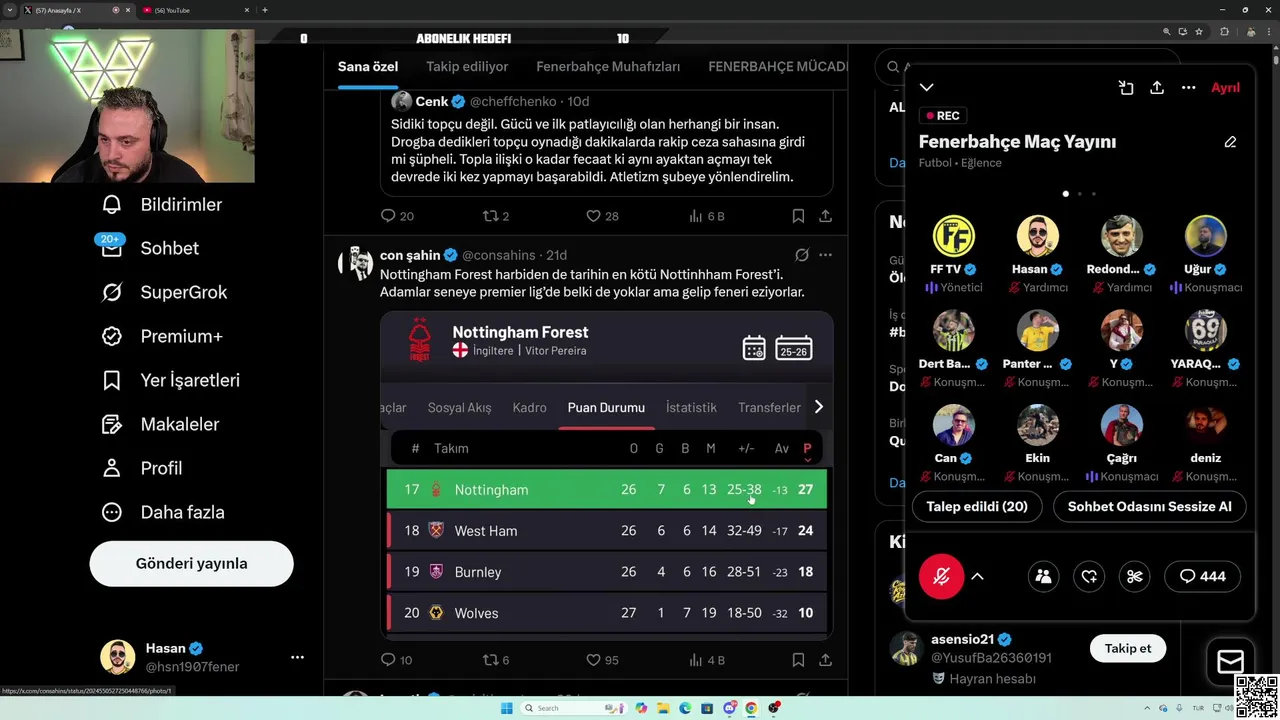1280x720 pixels.
Task: Select Transferler tab in Nottingham card
Action: (x=769, y=407)
